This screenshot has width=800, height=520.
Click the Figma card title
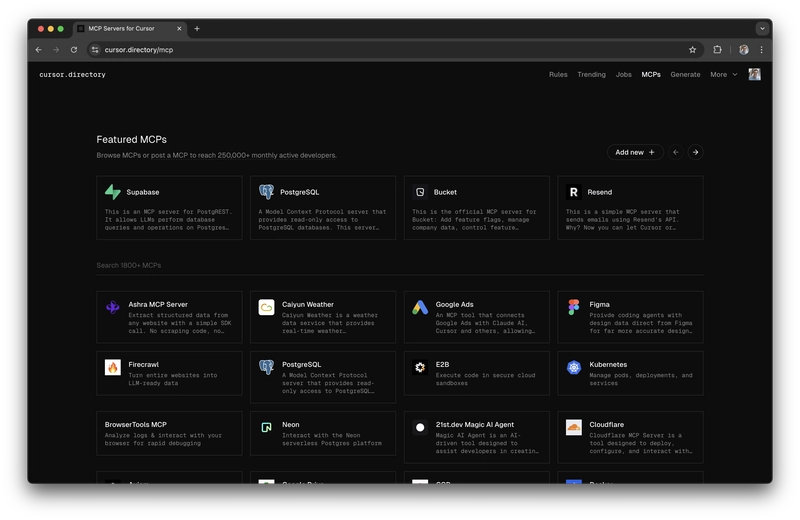[599, 304]
